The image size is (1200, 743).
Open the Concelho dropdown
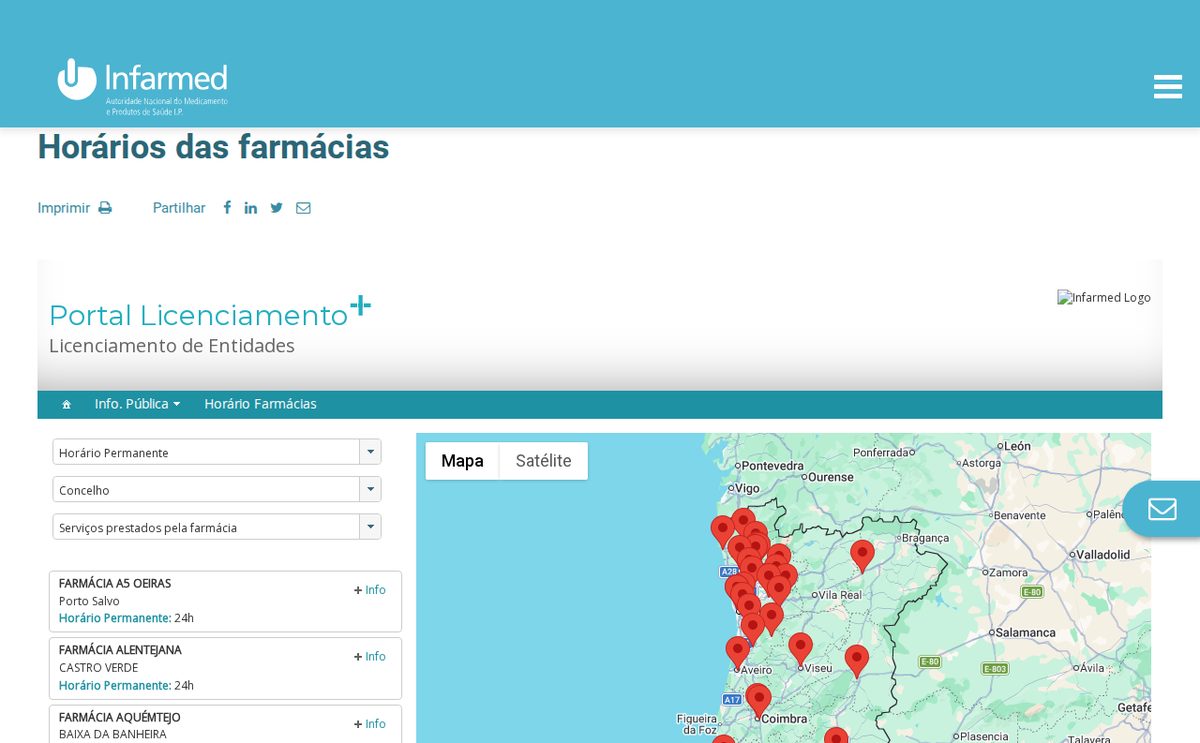tap(217, 490)
